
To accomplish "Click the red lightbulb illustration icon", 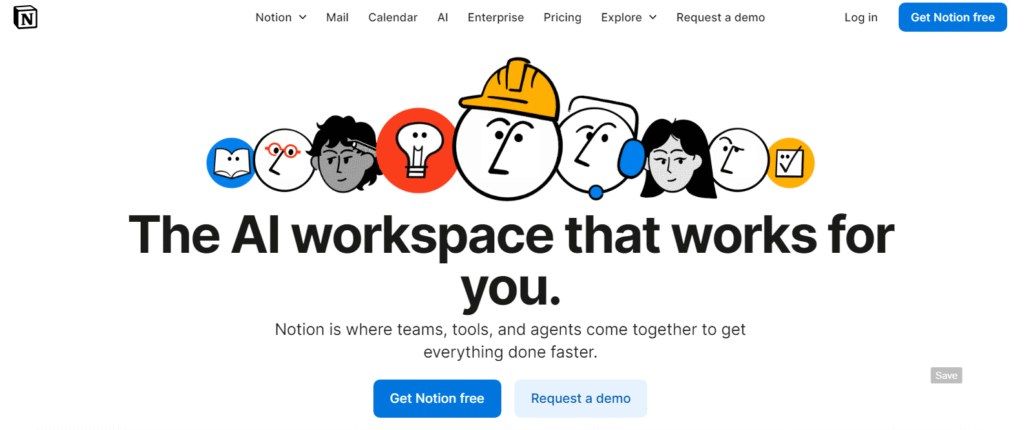I will pyautogui.click(x=417, y=148).
